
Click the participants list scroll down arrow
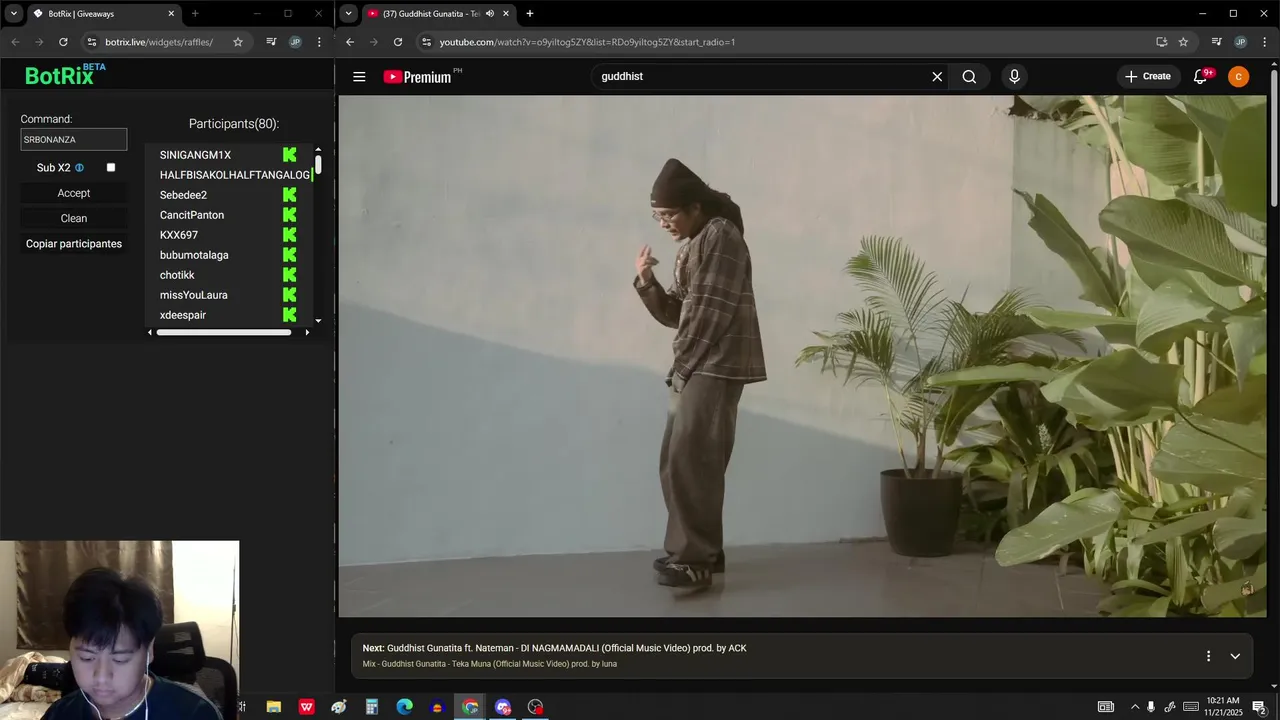318,321
